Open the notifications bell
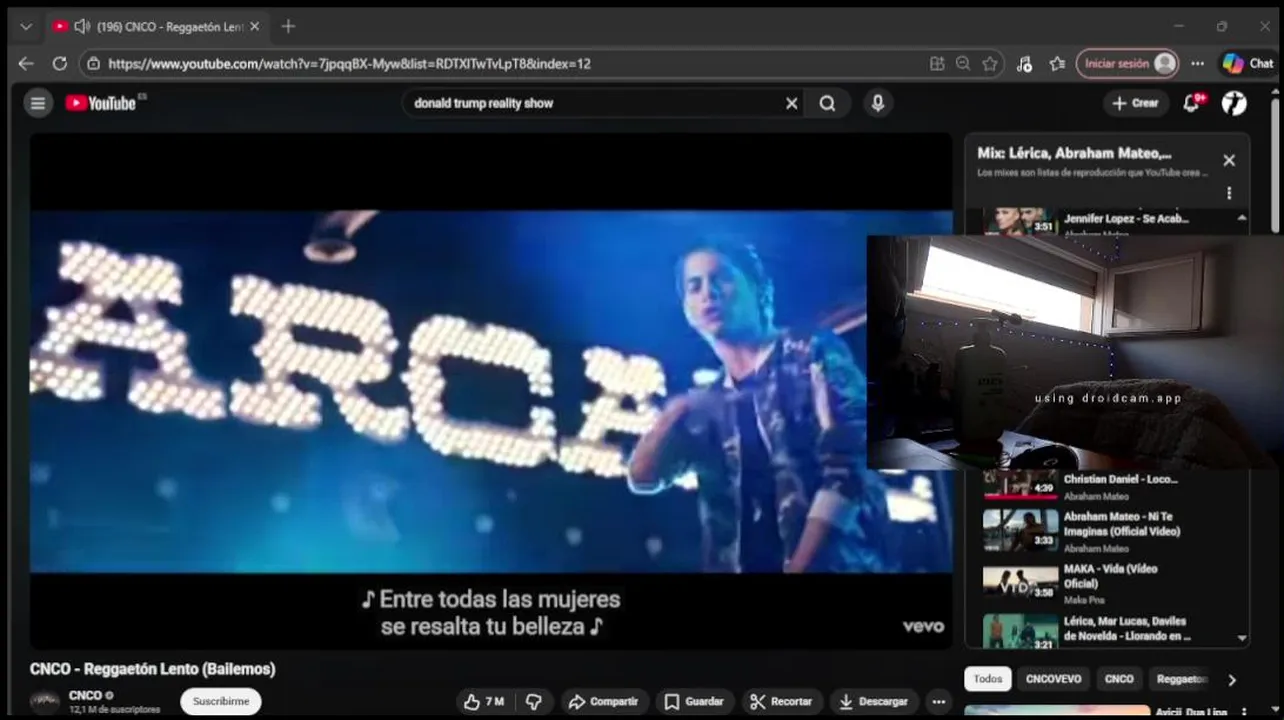This screenshot has width=1284, height=720. click(x=1191, y=103)
